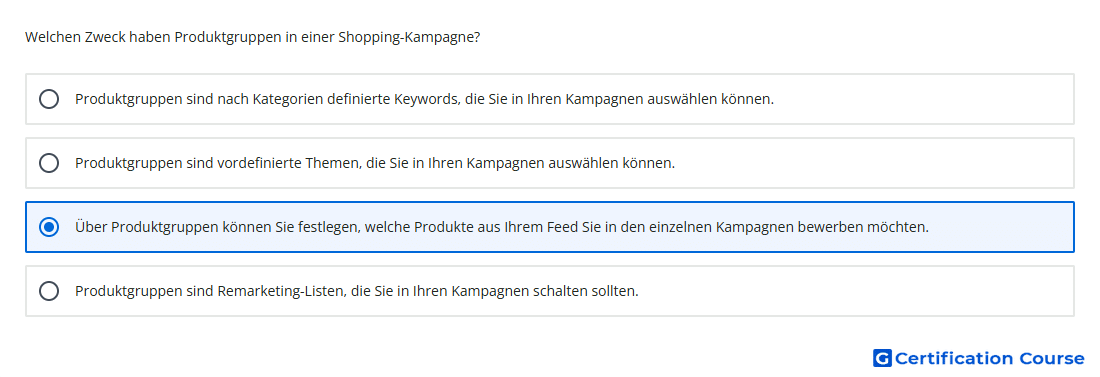Select the radio button for the Keywords answer
The image size is (1100, 377).
(49, 99)
